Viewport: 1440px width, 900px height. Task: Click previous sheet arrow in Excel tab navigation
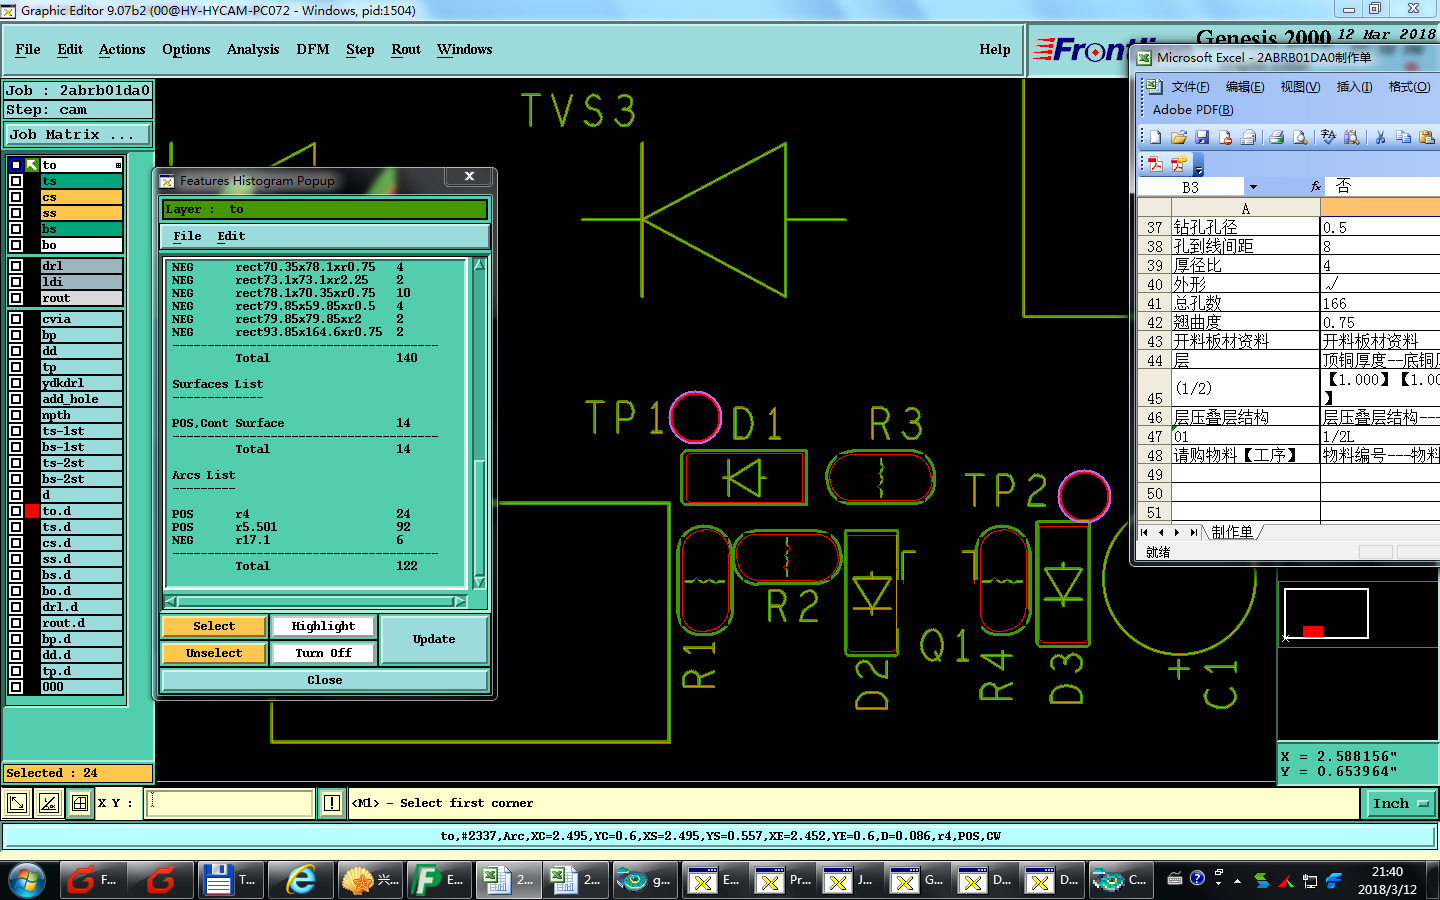pos(1161,533)
